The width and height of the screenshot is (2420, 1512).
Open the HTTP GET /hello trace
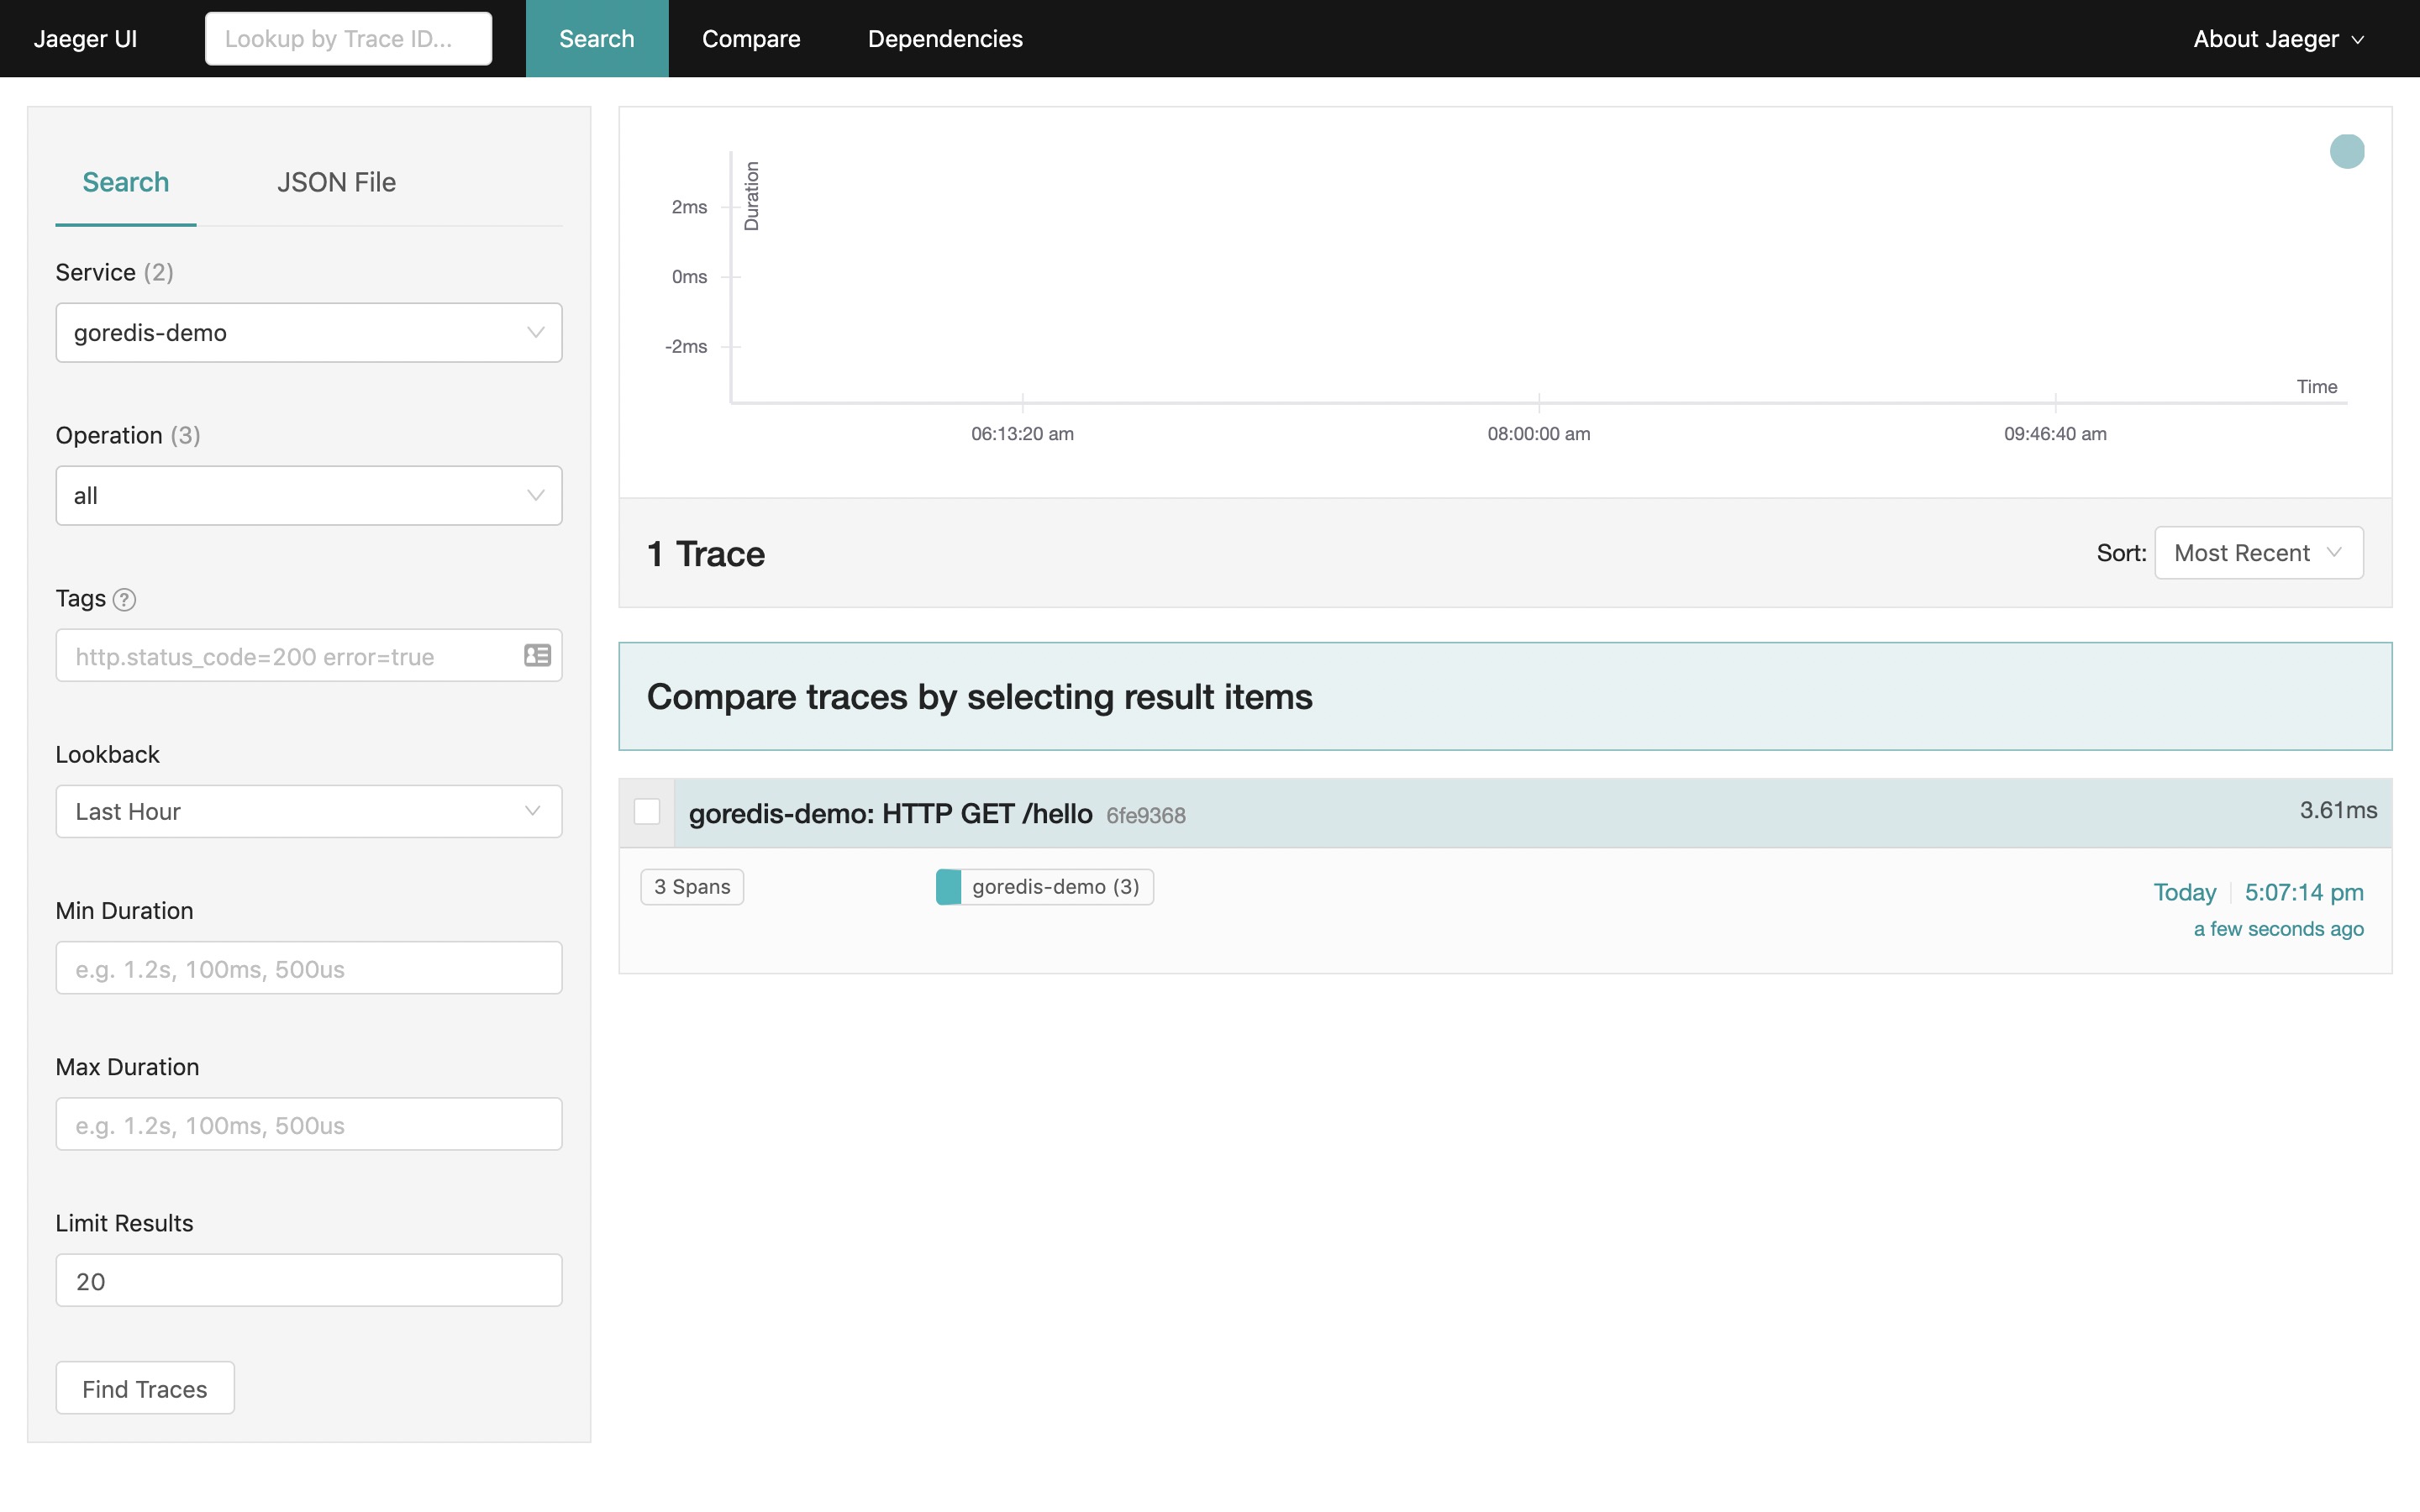[x=890, y=814]
